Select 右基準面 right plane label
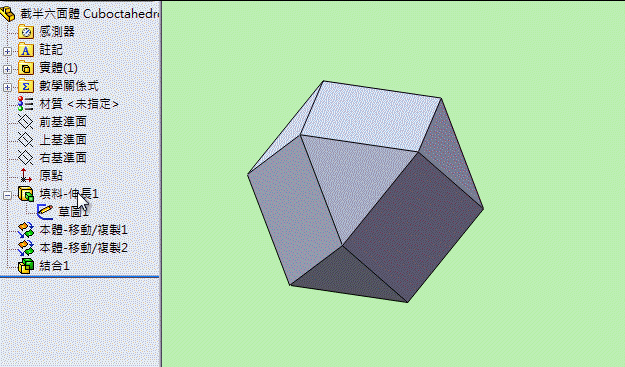This screenshot has height=367, width=625. coord(63,157)
